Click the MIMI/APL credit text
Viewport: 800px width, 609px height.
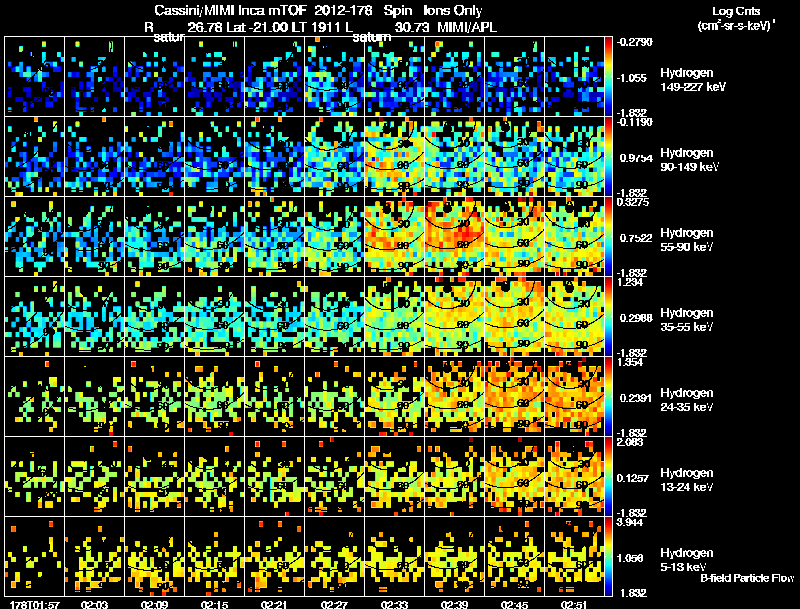click(467, 27)
